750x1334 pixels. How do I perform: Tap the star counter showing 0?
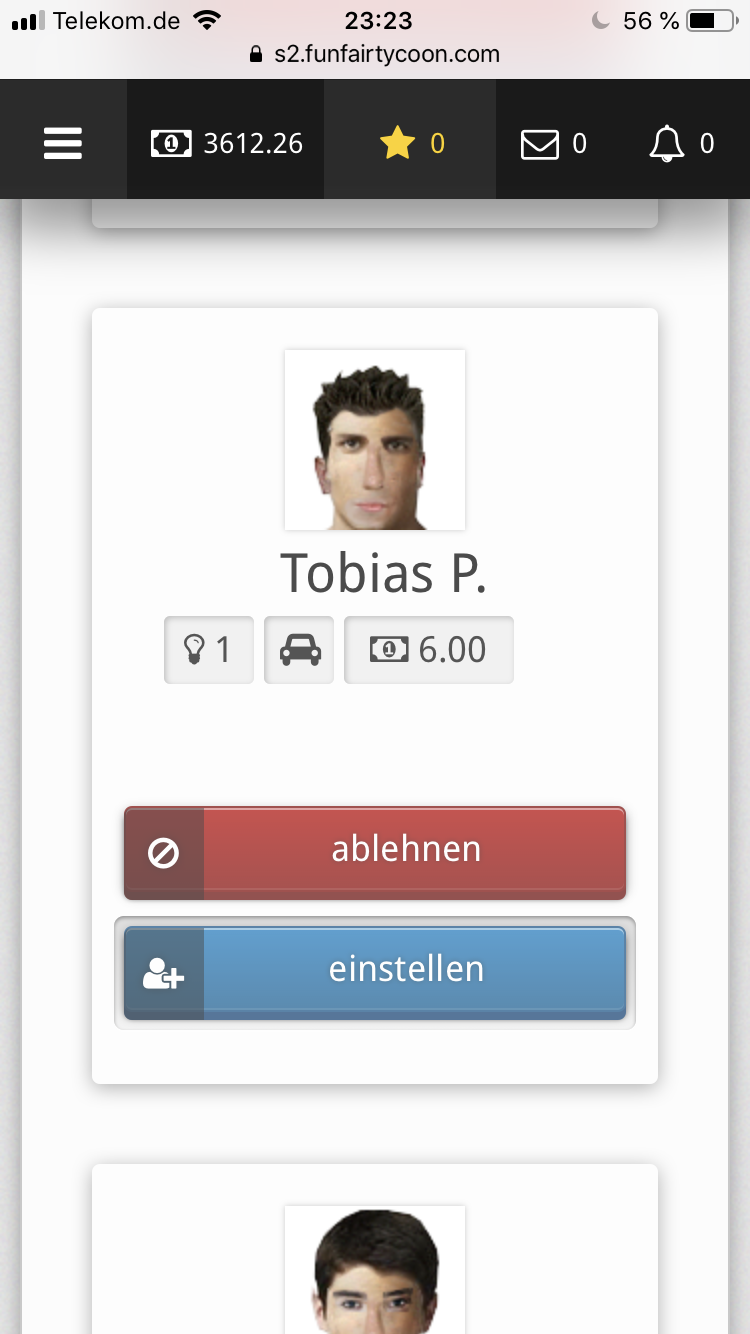437,144
